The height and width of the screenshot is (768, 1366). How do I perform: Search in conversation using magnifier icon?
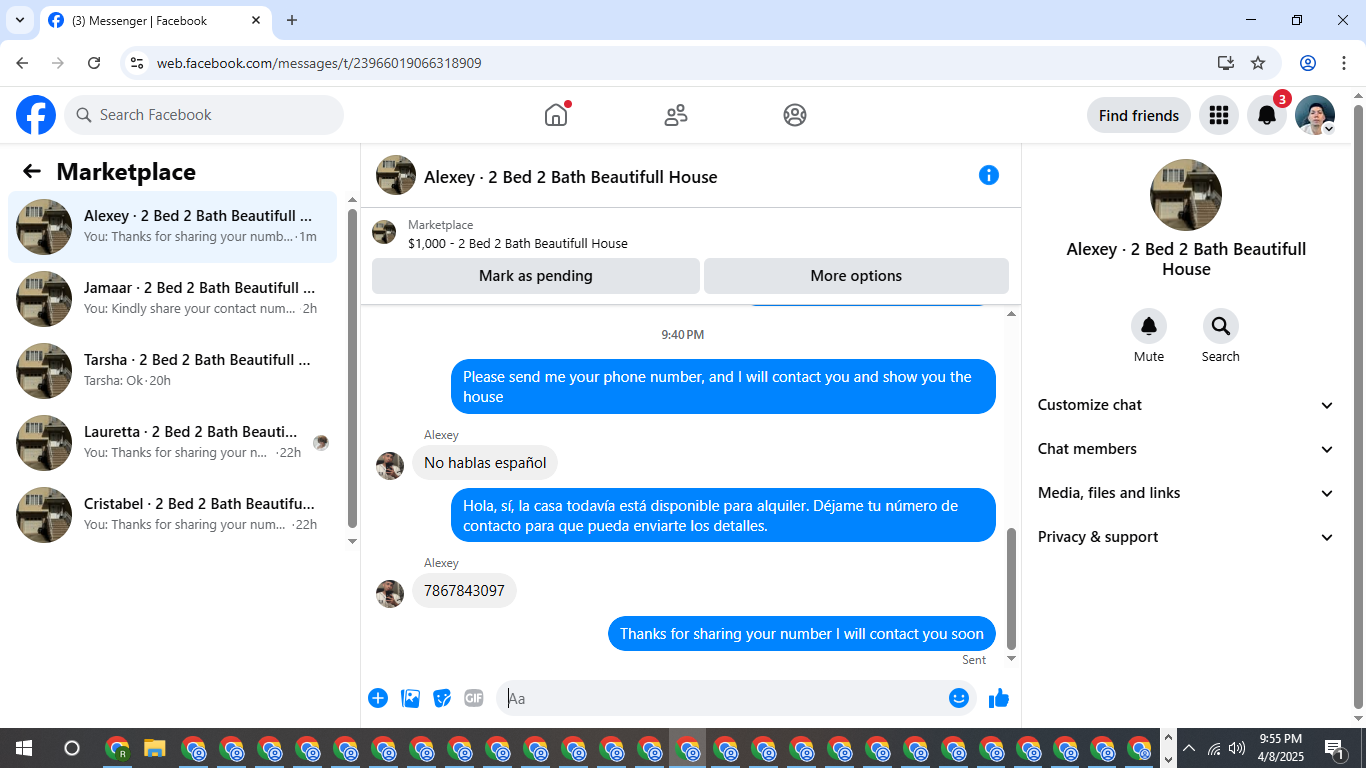pos(1221,326)
